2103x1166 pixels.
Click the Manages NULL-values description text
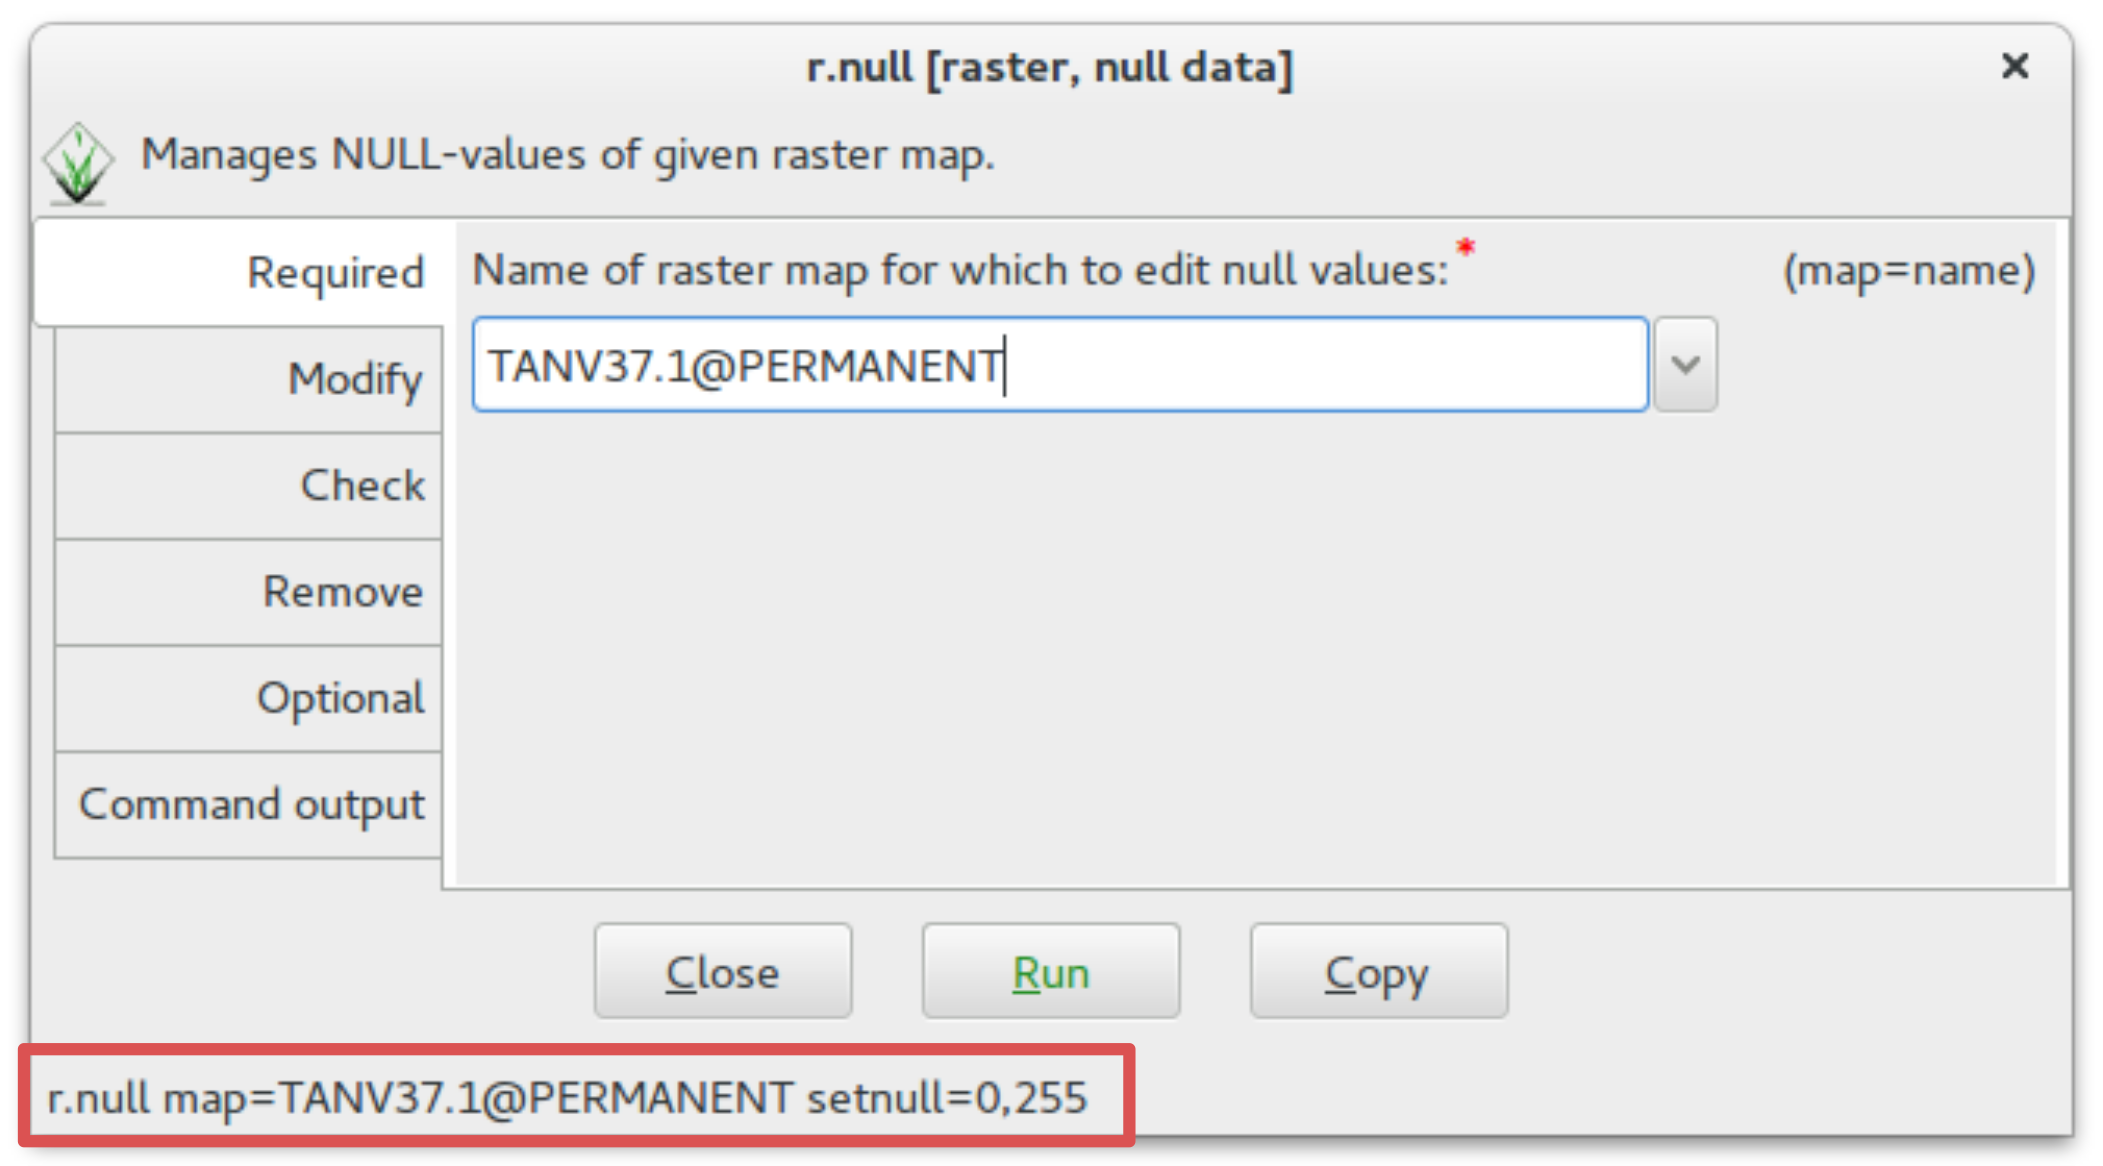coord(568,155)
